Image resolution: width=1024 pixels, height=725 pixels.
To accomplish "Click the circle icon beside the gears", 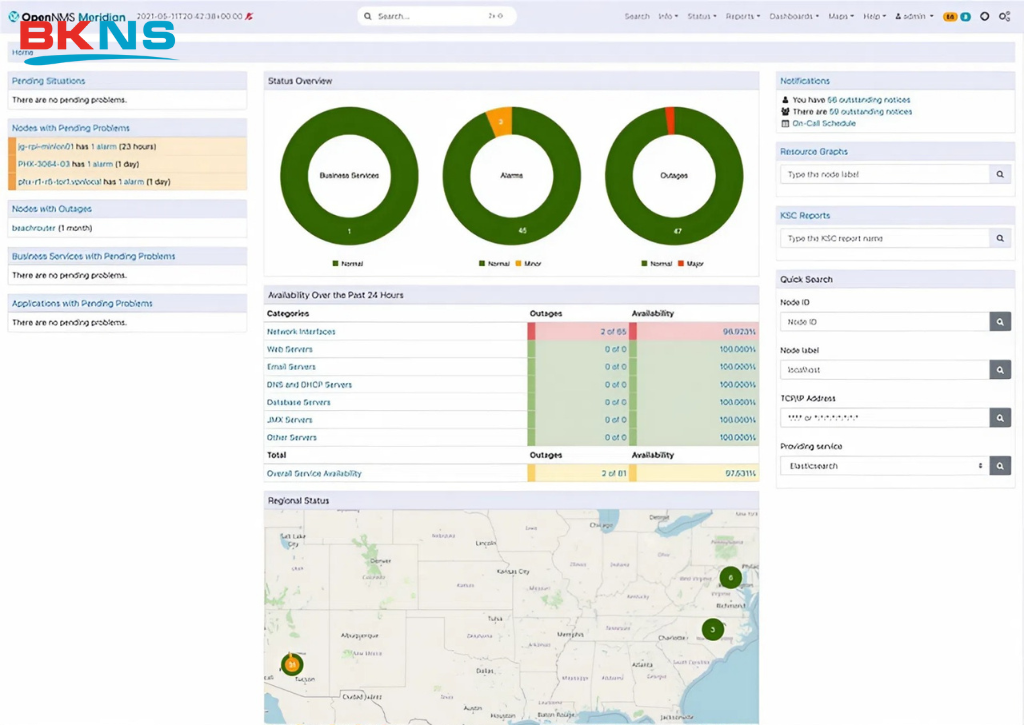I will [984, 17].
